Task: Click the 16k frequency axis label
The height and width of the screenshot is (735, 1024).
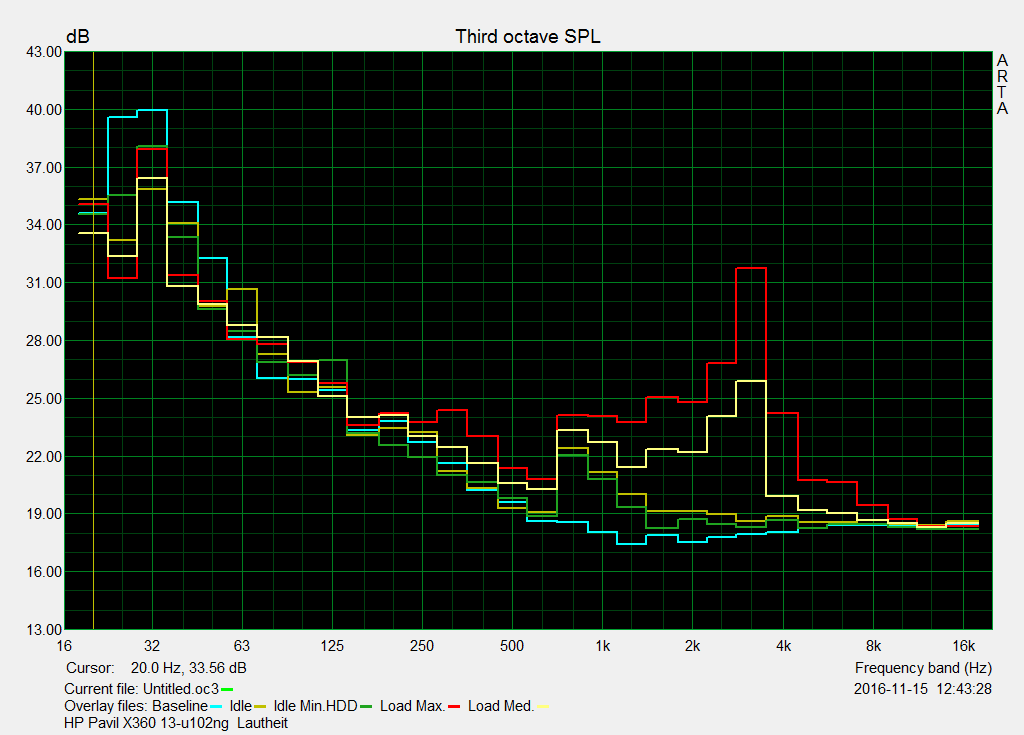Action: [963, 646]
